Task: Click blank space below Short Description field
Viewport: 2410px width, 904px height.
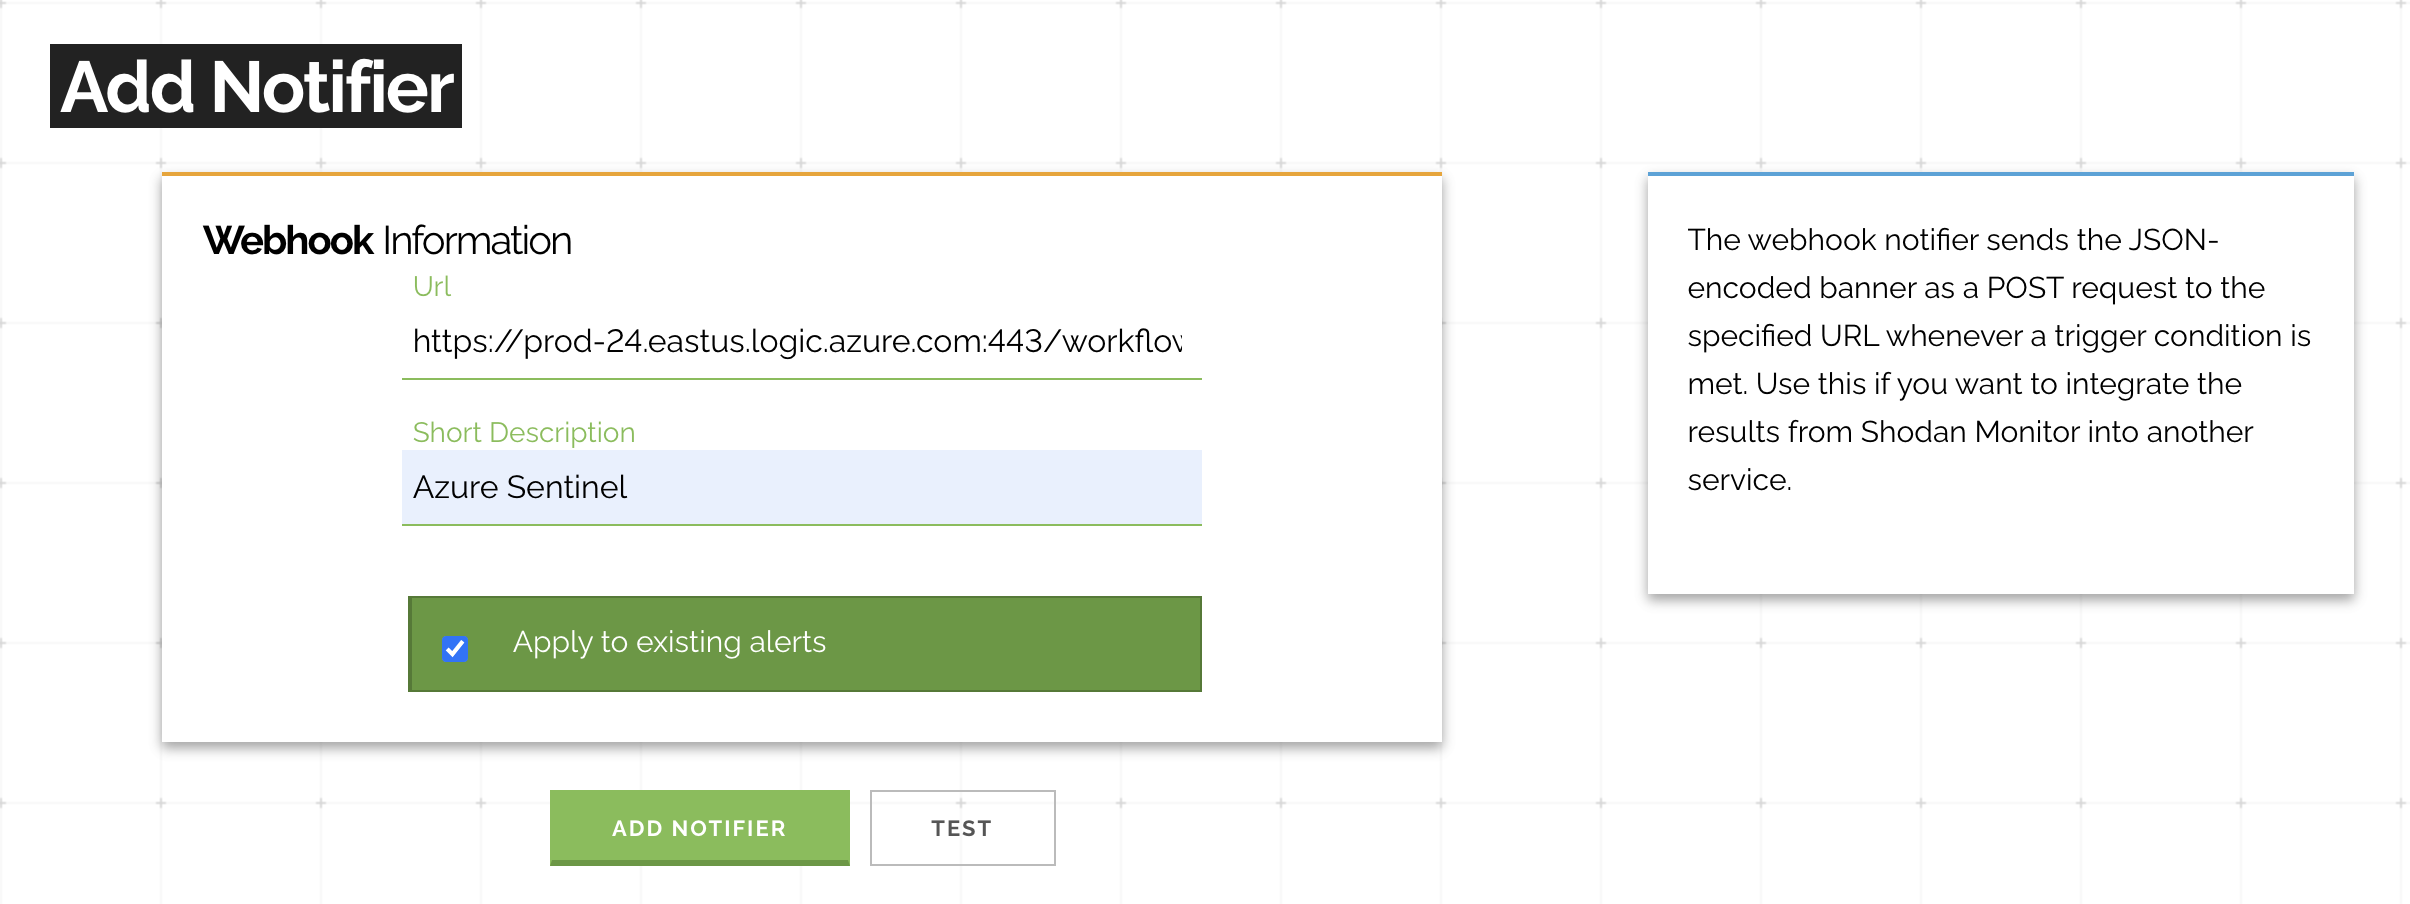Action: 801,560
